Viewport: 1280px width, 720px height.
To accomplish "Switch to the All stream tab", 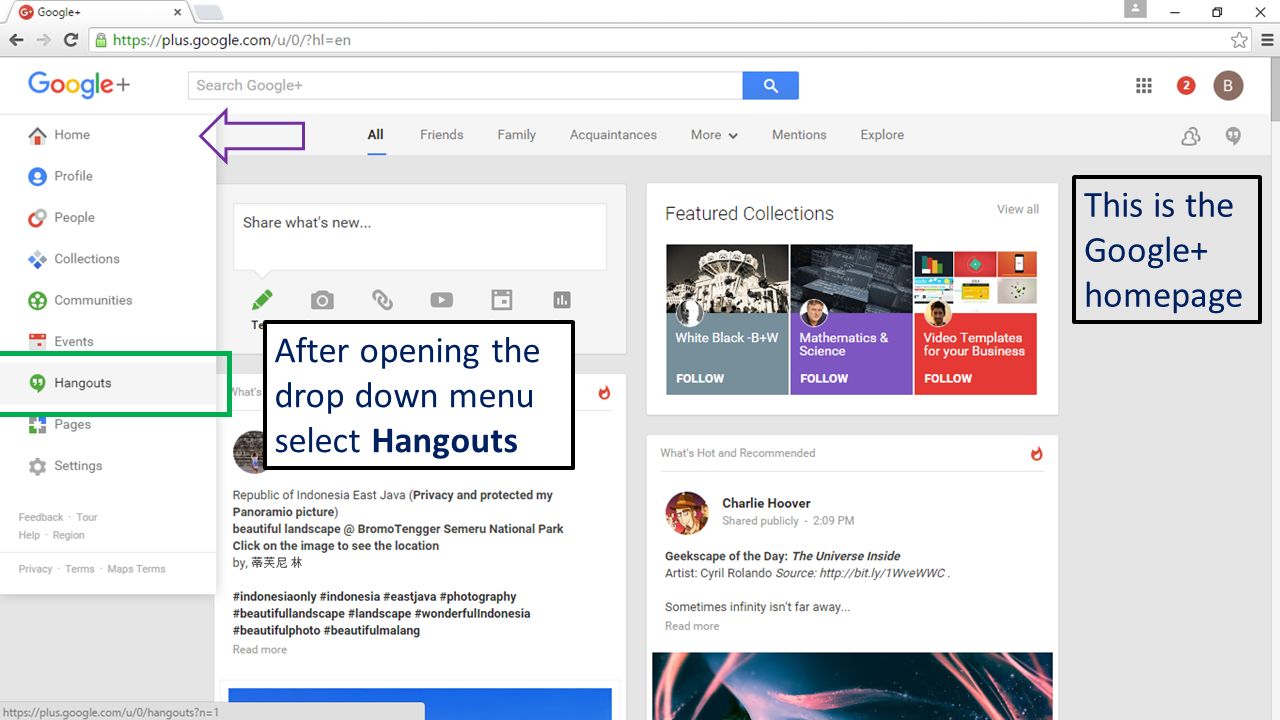I will [x=375, y=135].
